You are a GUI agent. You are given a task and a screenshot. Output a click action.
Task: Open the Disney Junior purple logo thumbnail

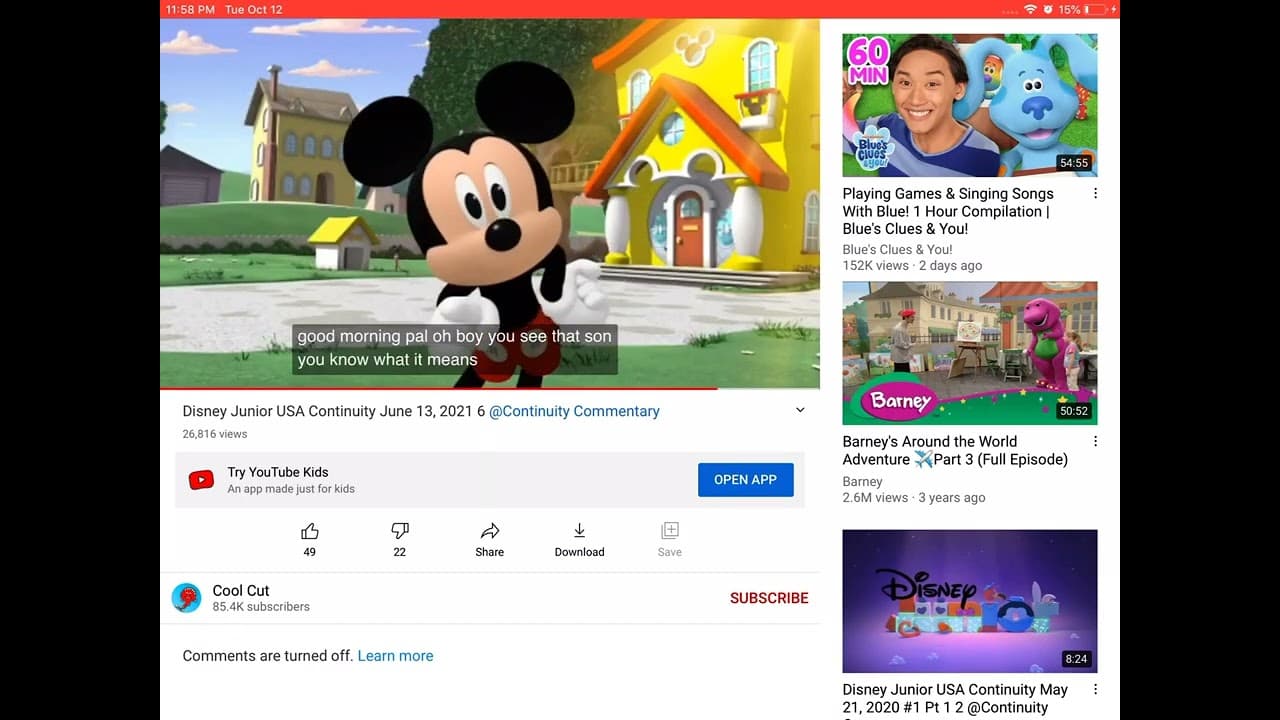tap(970, 601)
